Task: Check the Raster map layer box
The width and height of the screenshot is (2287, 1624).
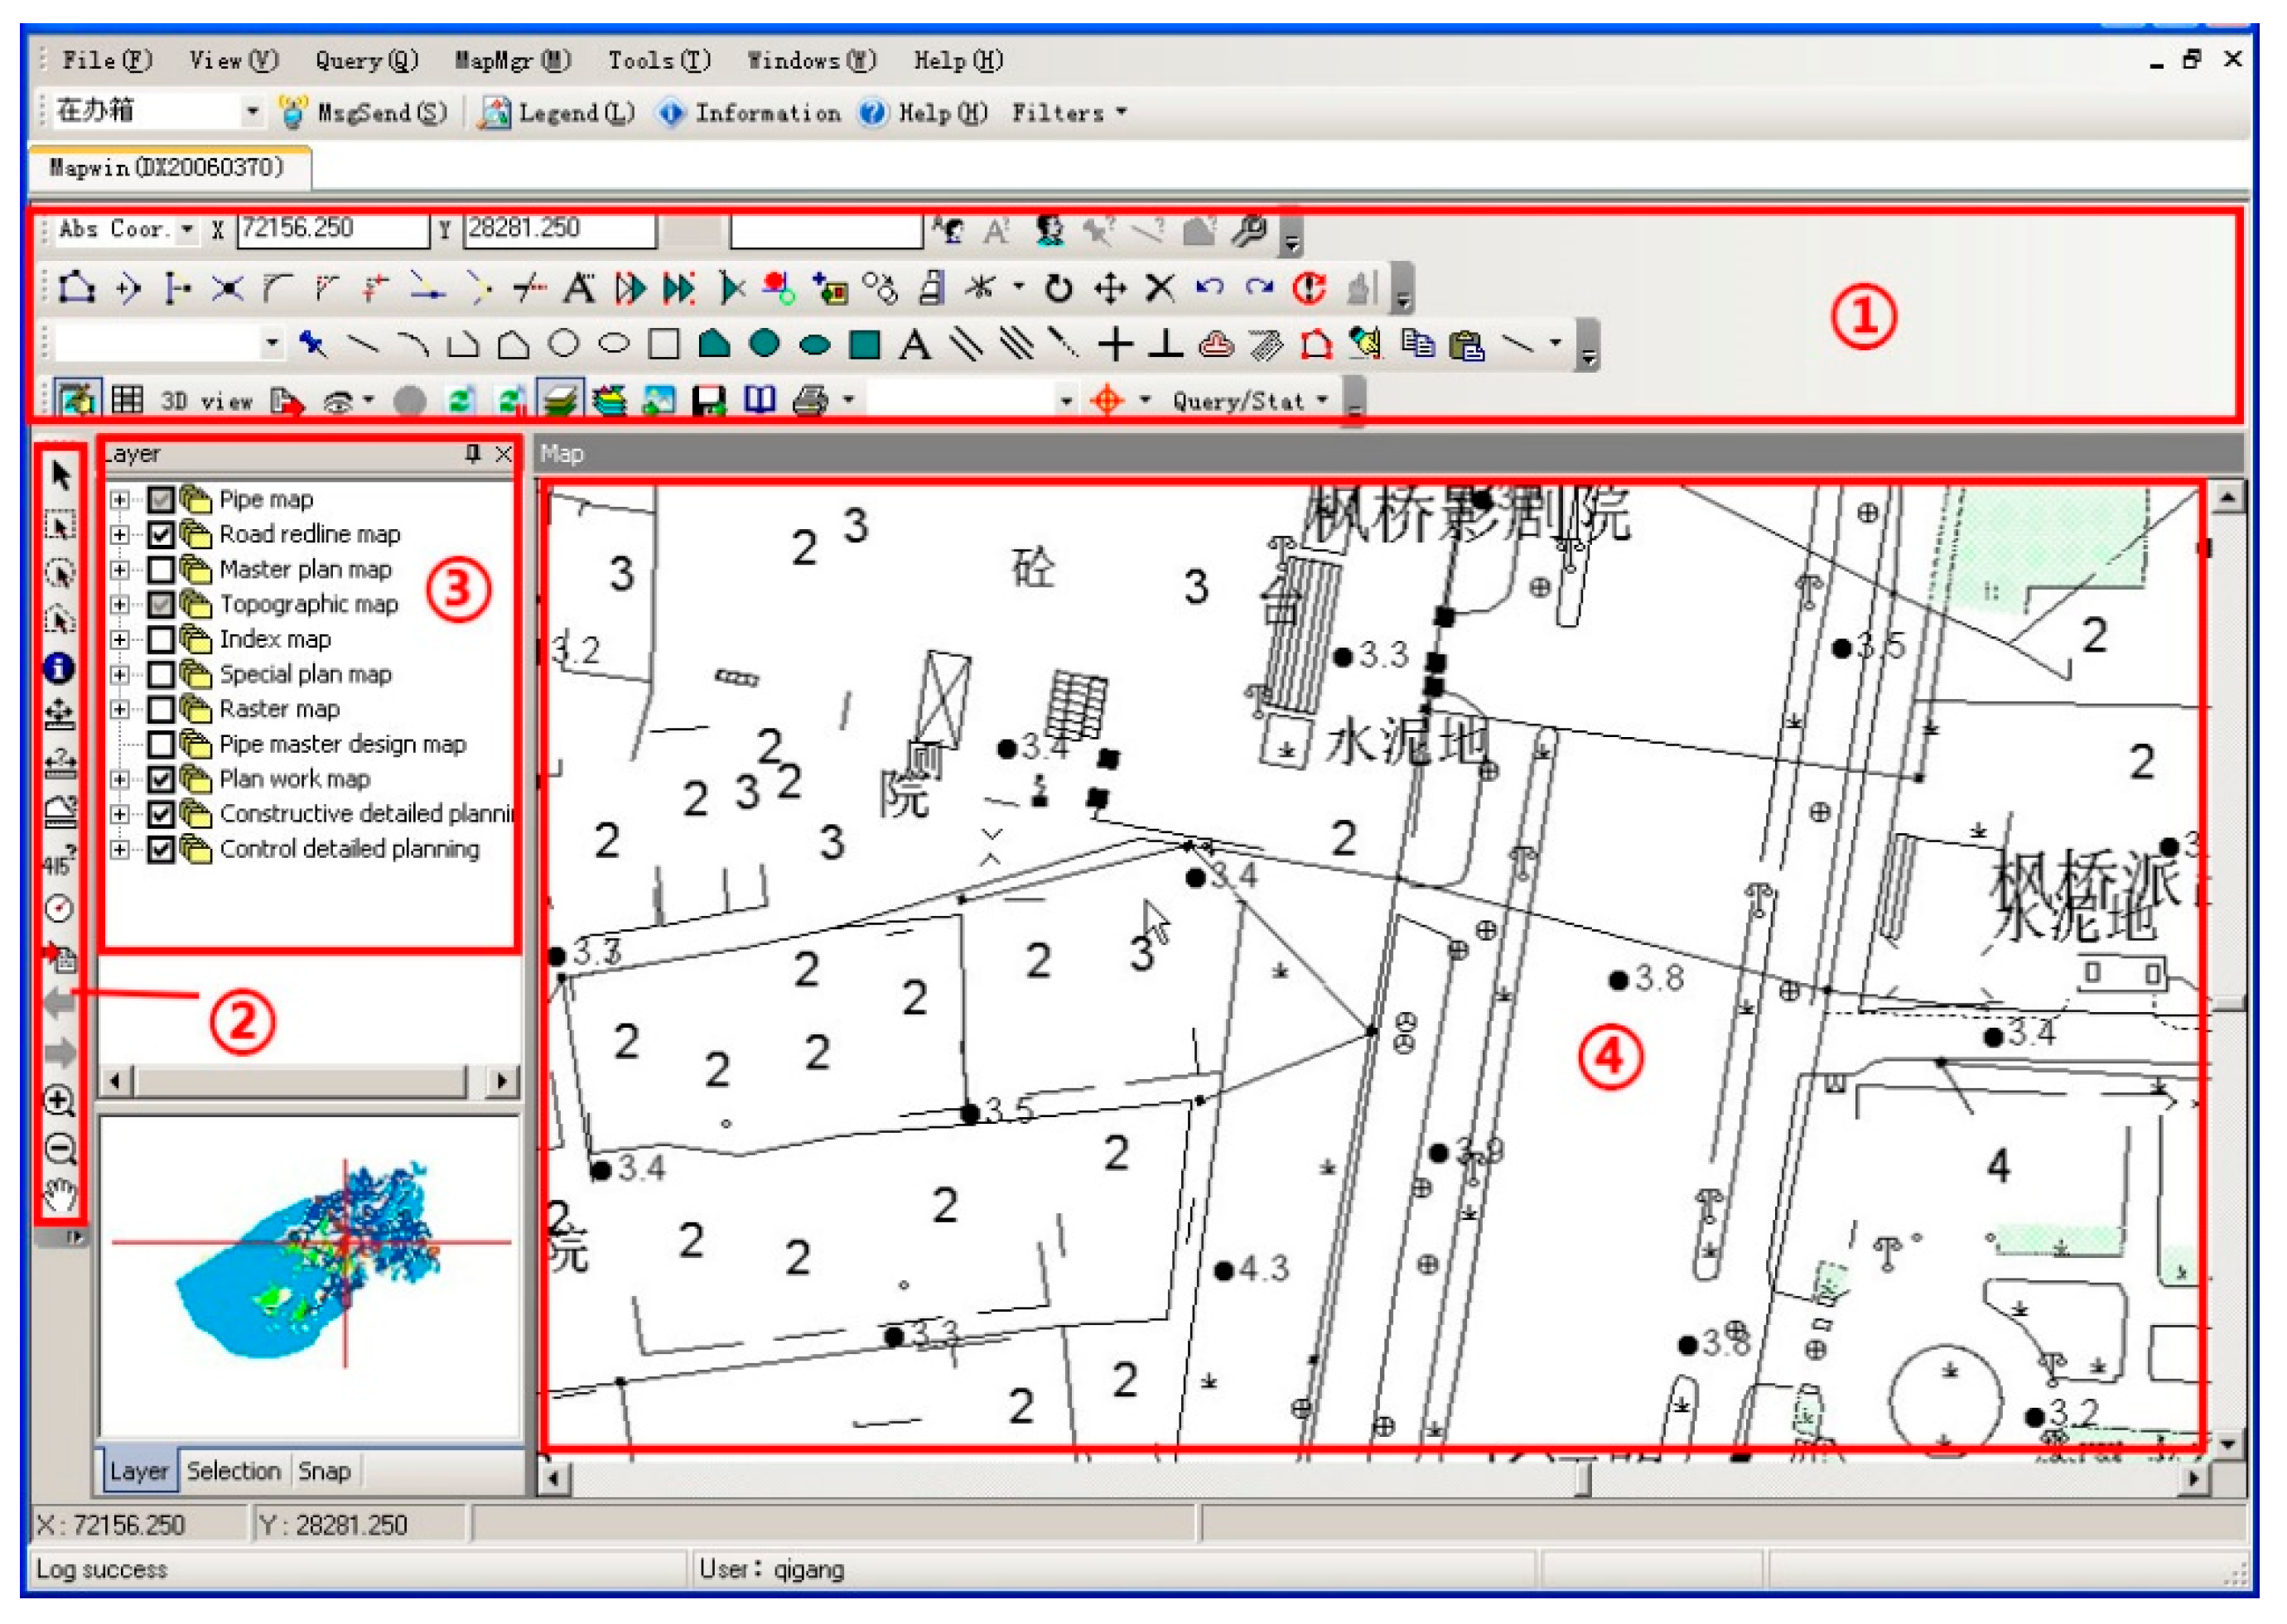Action: (x=161, y=709)
